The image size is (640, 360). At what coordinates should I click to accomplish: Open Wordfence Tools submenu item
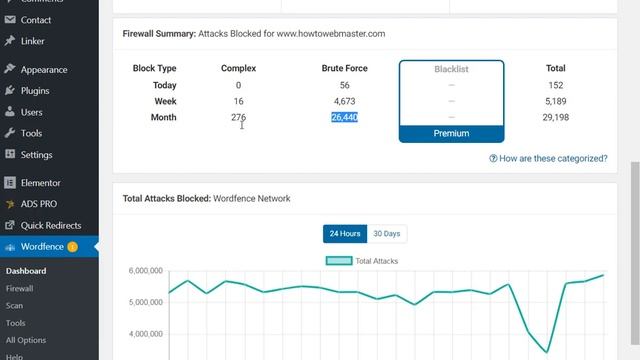(x=16, y=323)
